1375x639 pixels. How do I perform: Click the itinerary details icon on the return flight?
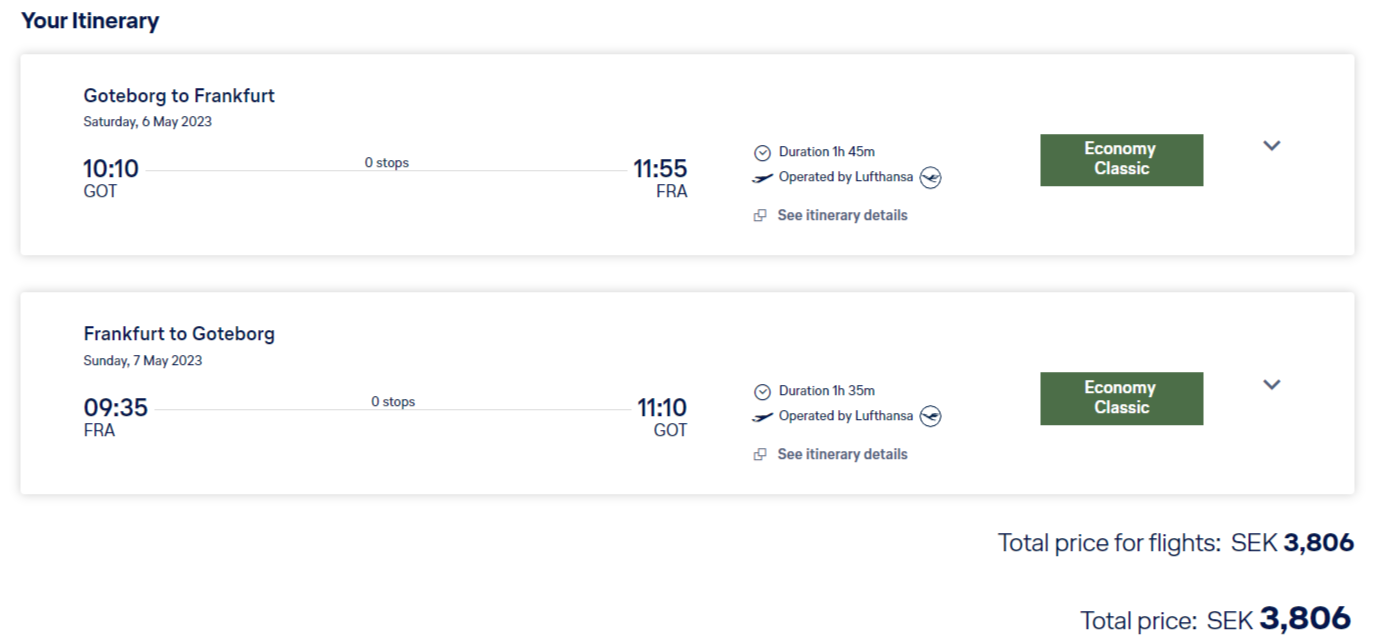pos(762,453)
